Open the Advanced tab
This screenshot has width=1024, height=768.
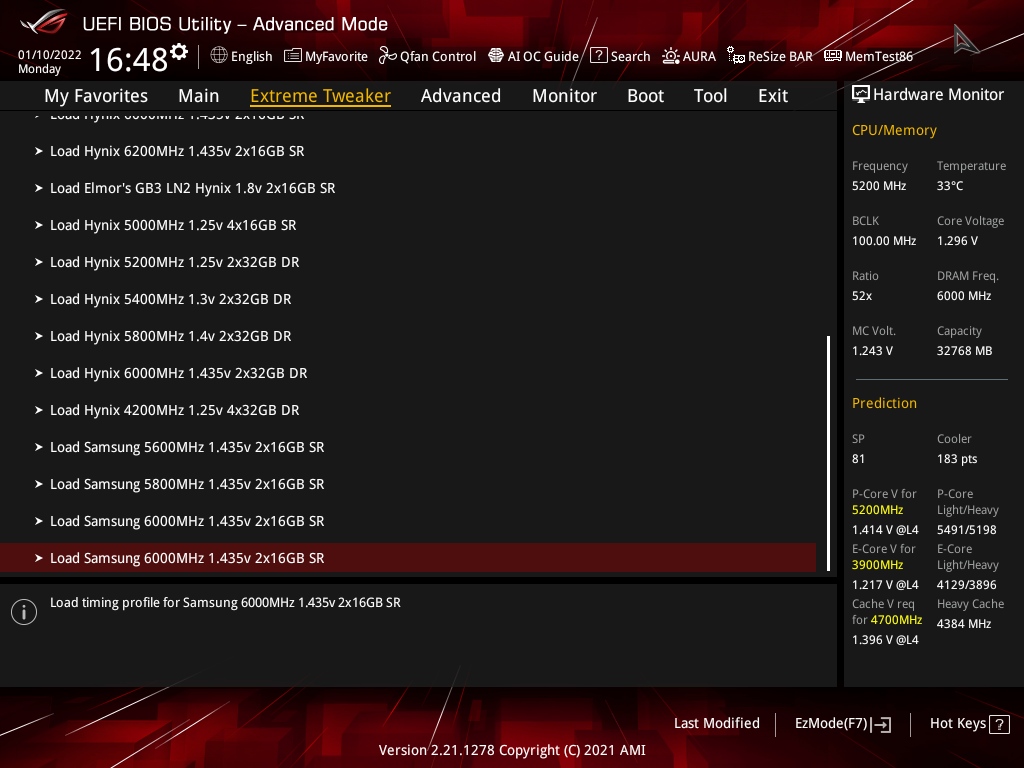coord(461,96)
